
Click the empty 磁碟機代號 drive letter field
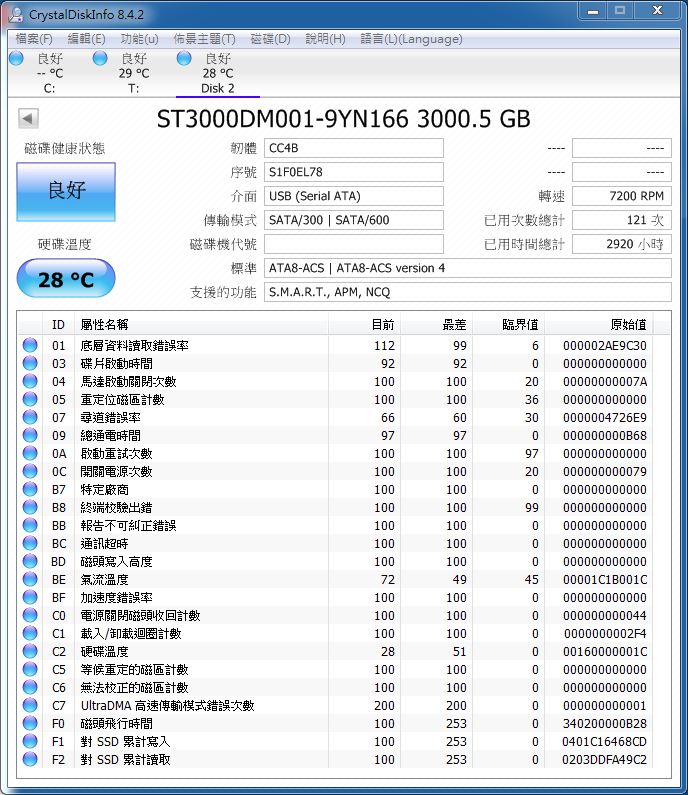coord(354,244)
